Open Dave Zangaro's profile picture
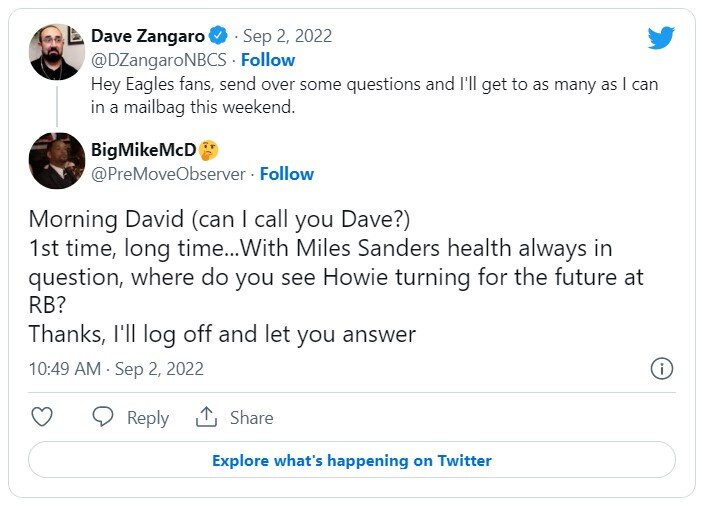 coord(57,52)
